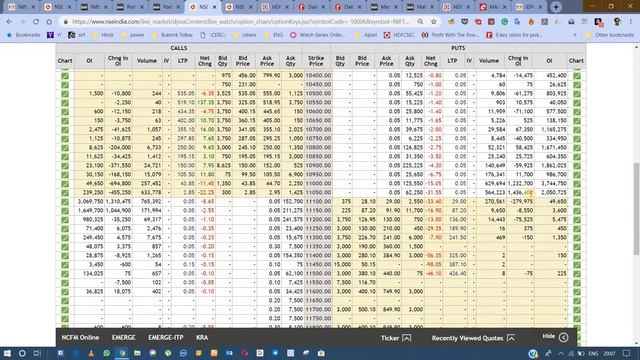Close the active NSE tab
Viewport: 640px width, 360px height.
(x=214, y=7)
